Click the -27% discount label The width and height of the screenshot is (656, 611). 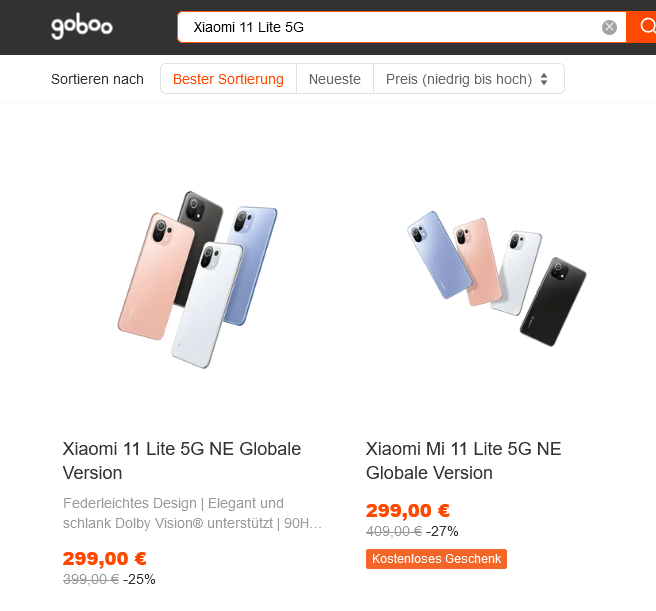tap(442, 531)
